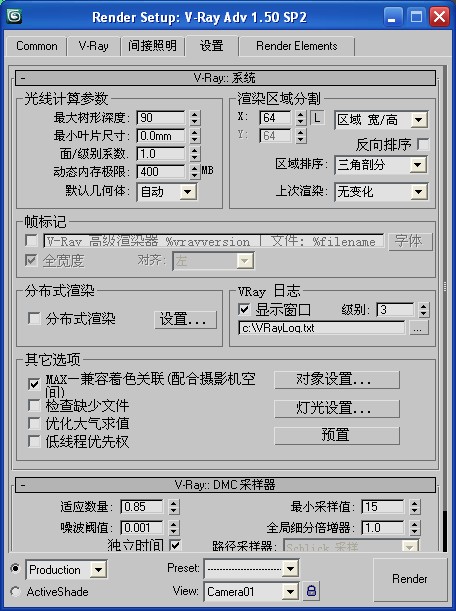Click the spinner for VRay log 级别
The width and height of the screenshot is (456, 611).
pos(424,310)
